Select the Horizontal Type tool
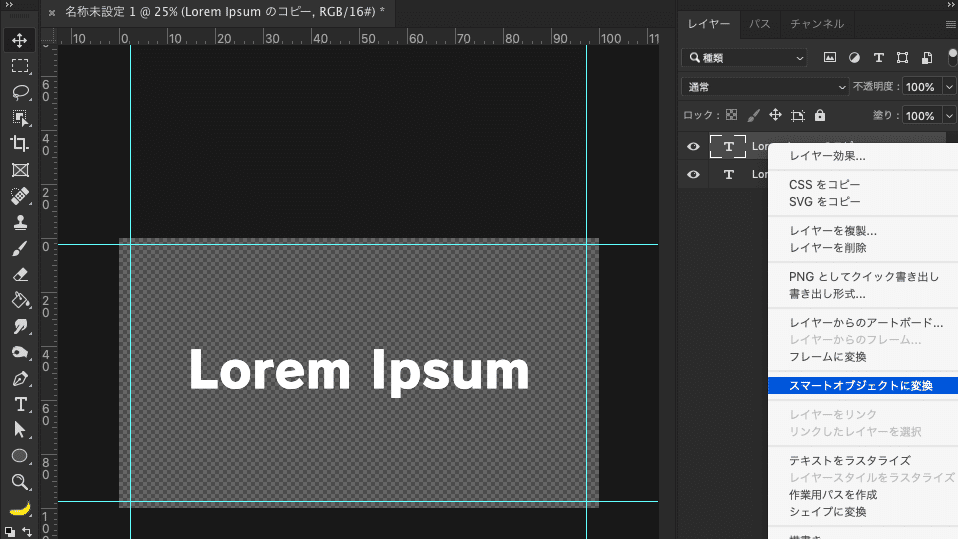958x539 pixels. (x=20, y=405)
